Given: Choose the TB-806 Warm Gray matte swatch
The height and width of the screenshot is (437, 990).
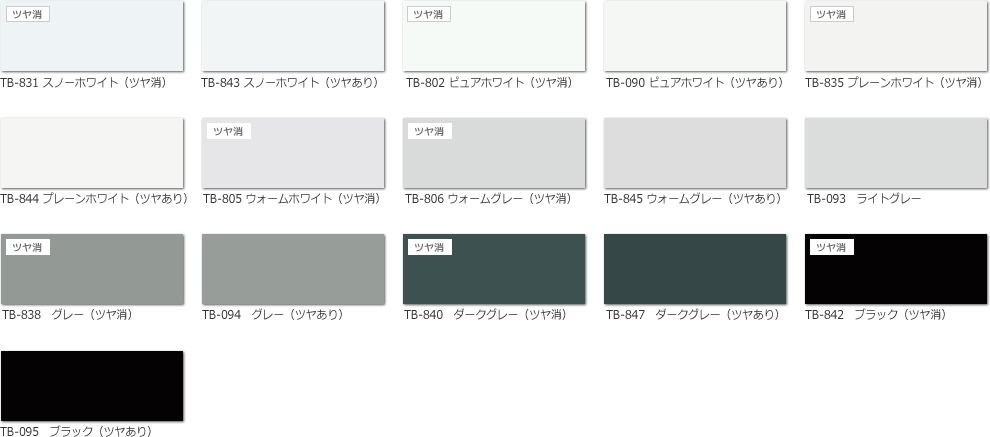Looking at the screenshot, I should [494, 158].
